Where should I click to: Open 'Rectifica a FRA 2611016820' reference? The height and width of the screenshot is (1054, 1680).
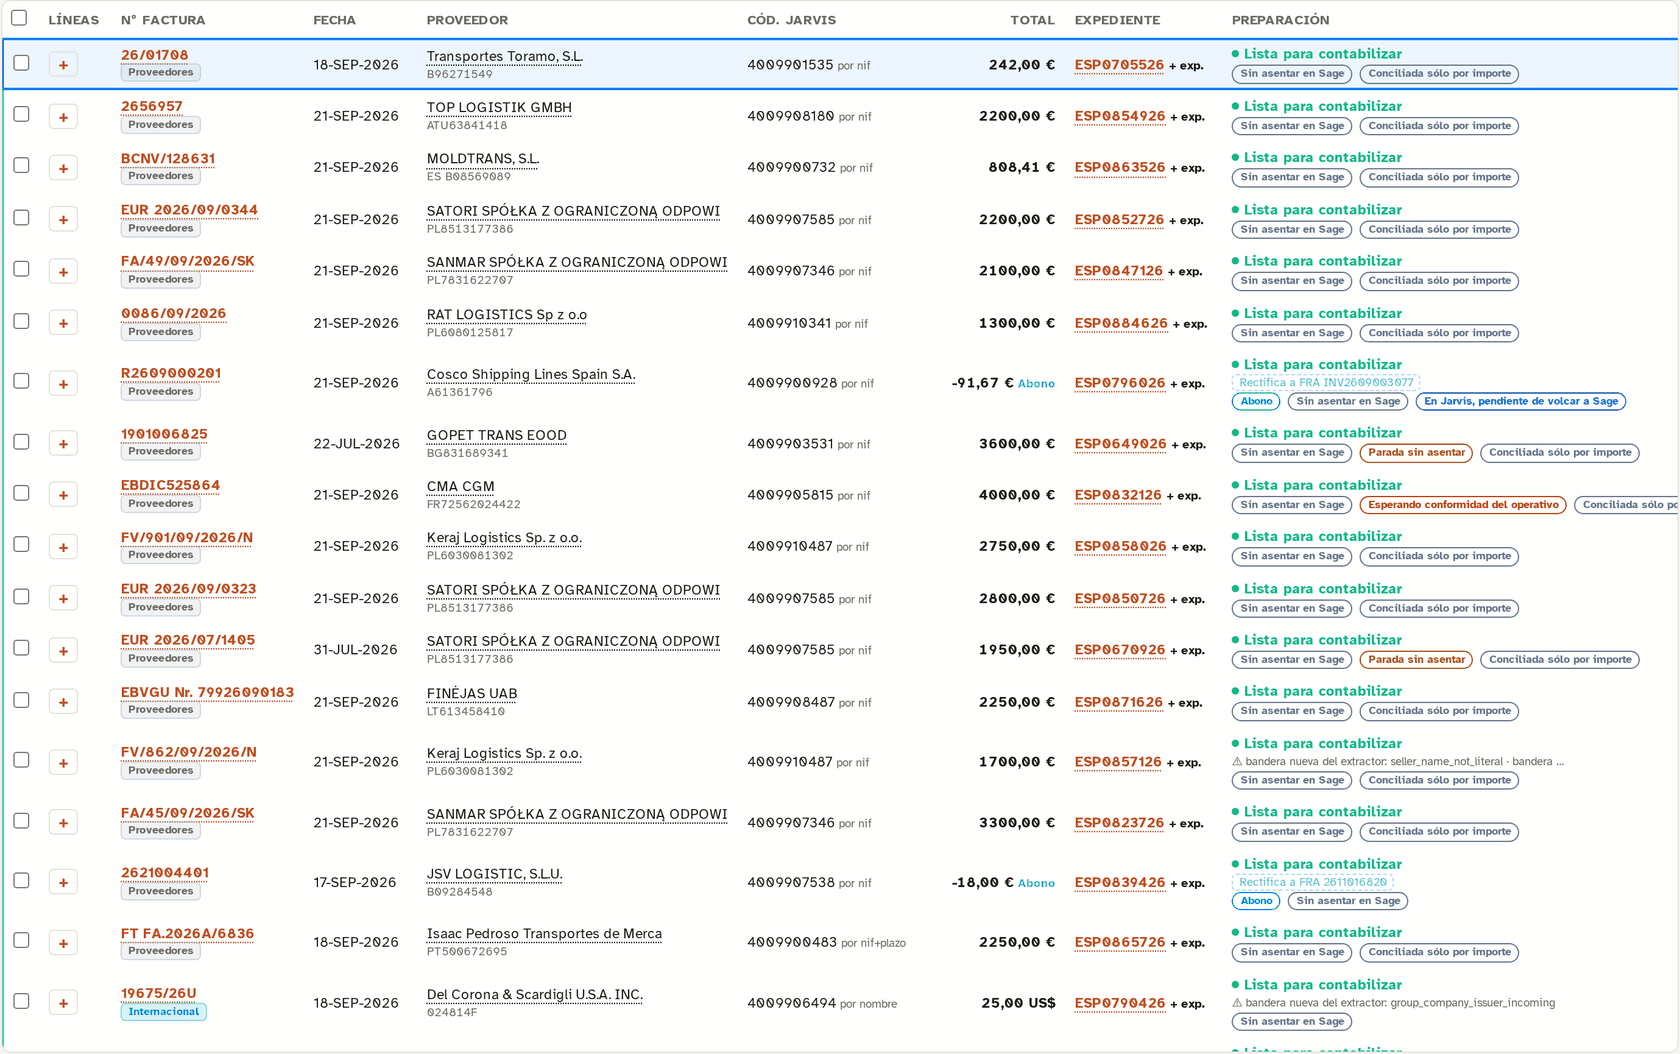click(1313, 882)
